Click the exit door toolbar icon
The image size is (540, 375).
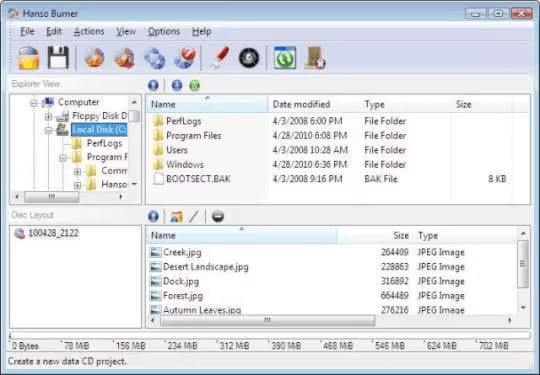point(315,58)
